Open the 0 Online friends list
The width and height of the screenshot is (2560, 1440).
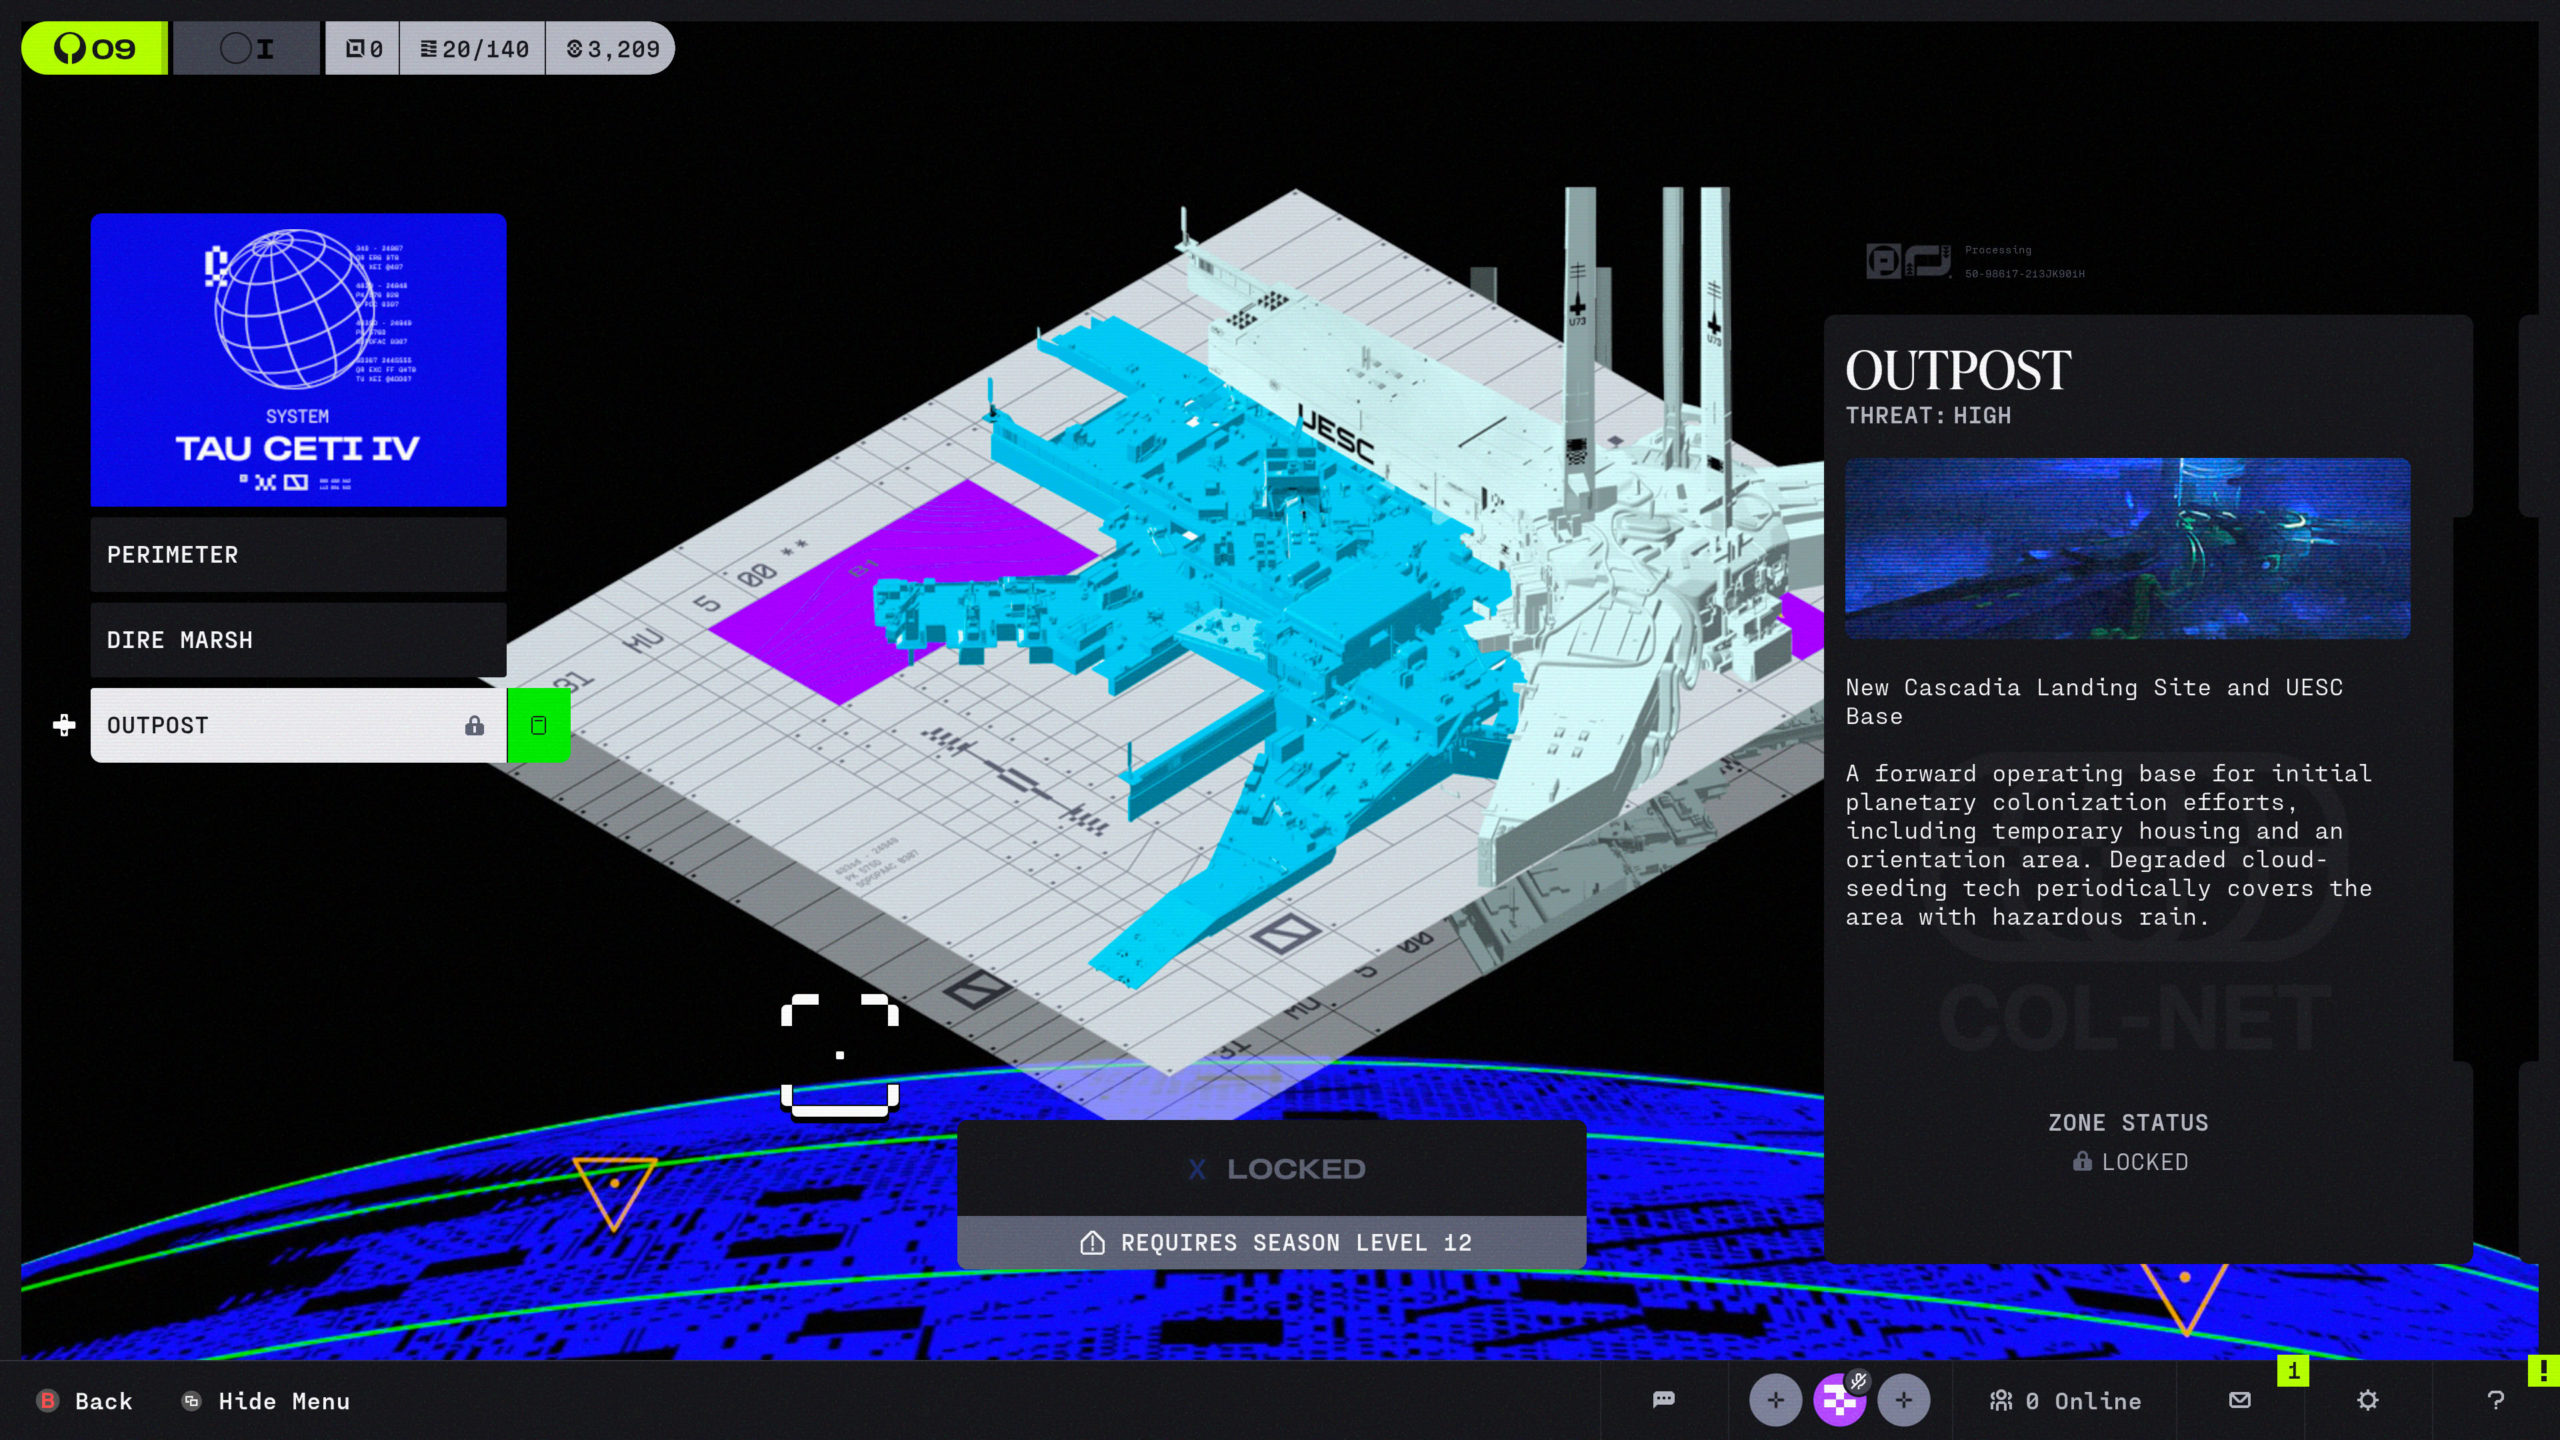(x=2066, y=1401)
